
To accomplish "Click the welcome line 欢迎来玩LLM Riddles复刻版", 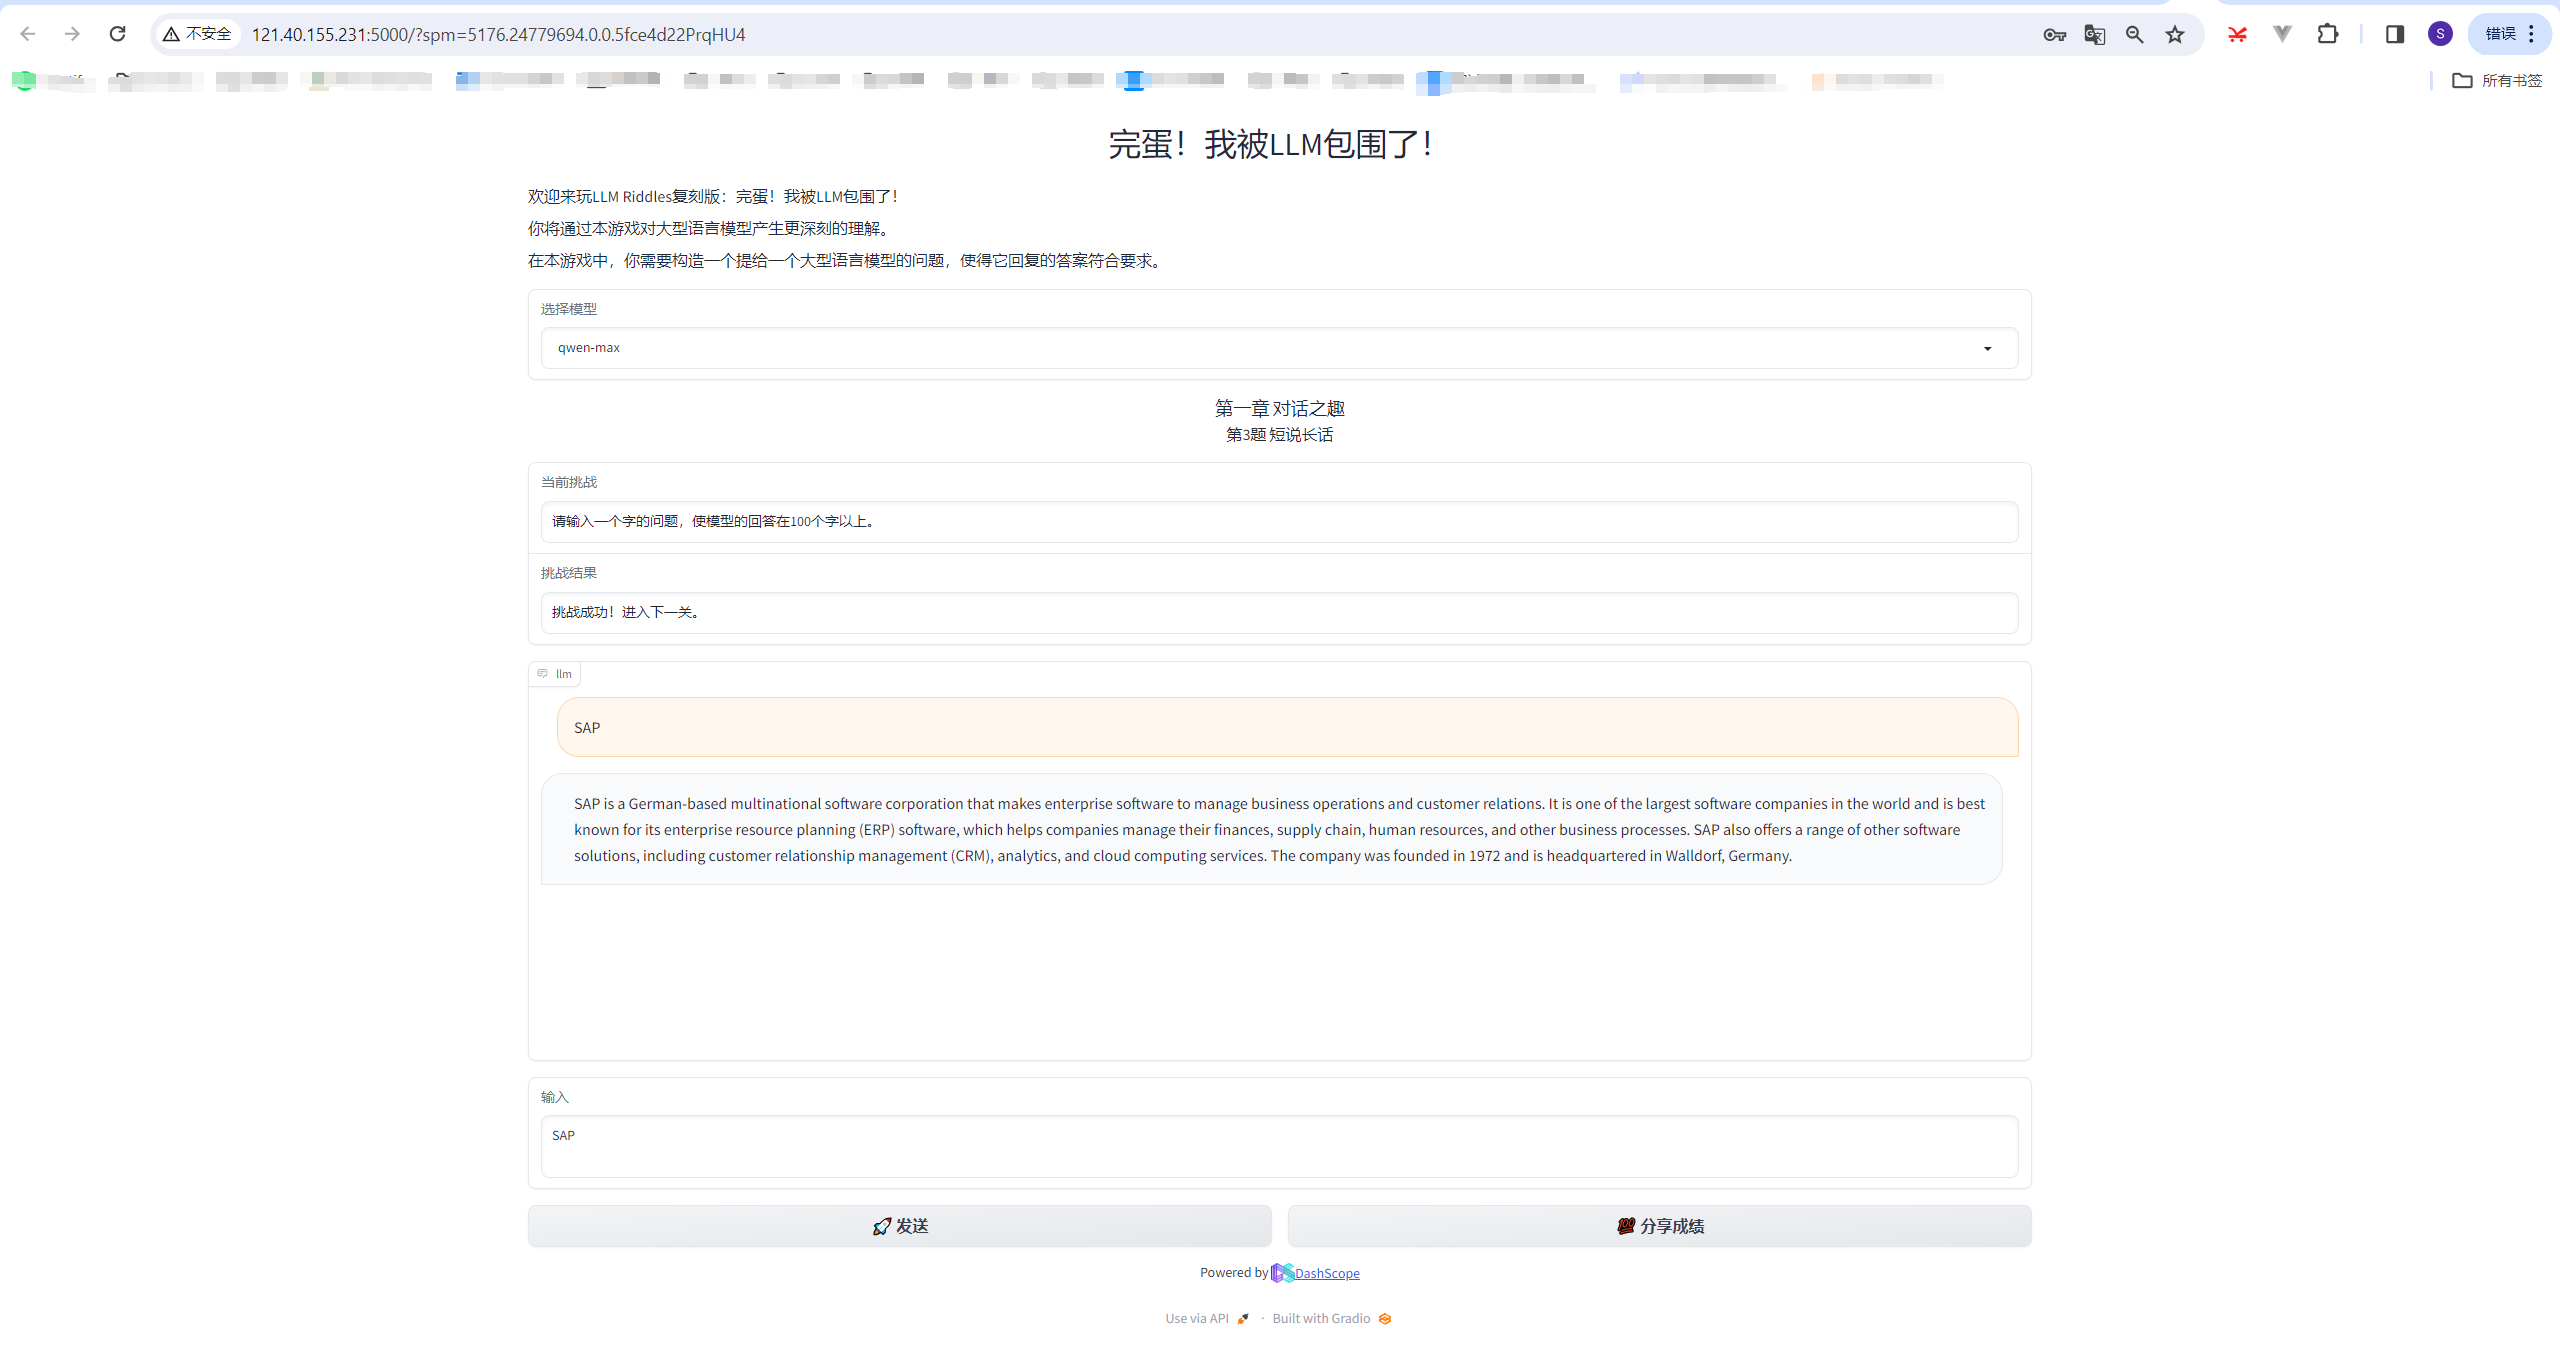I will tap(714, 197).
